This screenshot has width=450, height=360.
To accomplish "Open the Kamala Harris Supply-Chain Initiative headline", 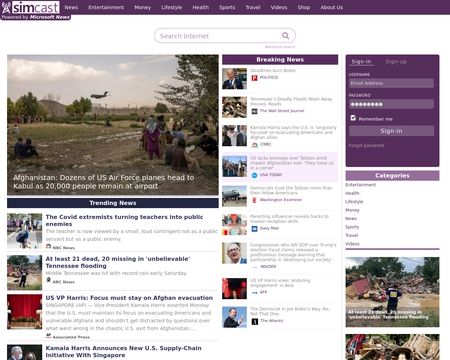I will click(x=123, y=352).
